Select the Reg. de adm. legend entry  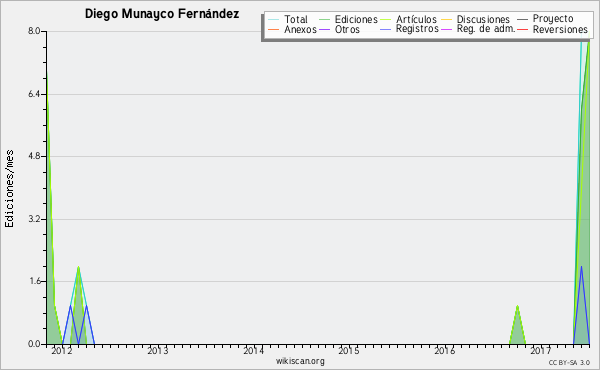pyautogui.click(x=486, y=29)
